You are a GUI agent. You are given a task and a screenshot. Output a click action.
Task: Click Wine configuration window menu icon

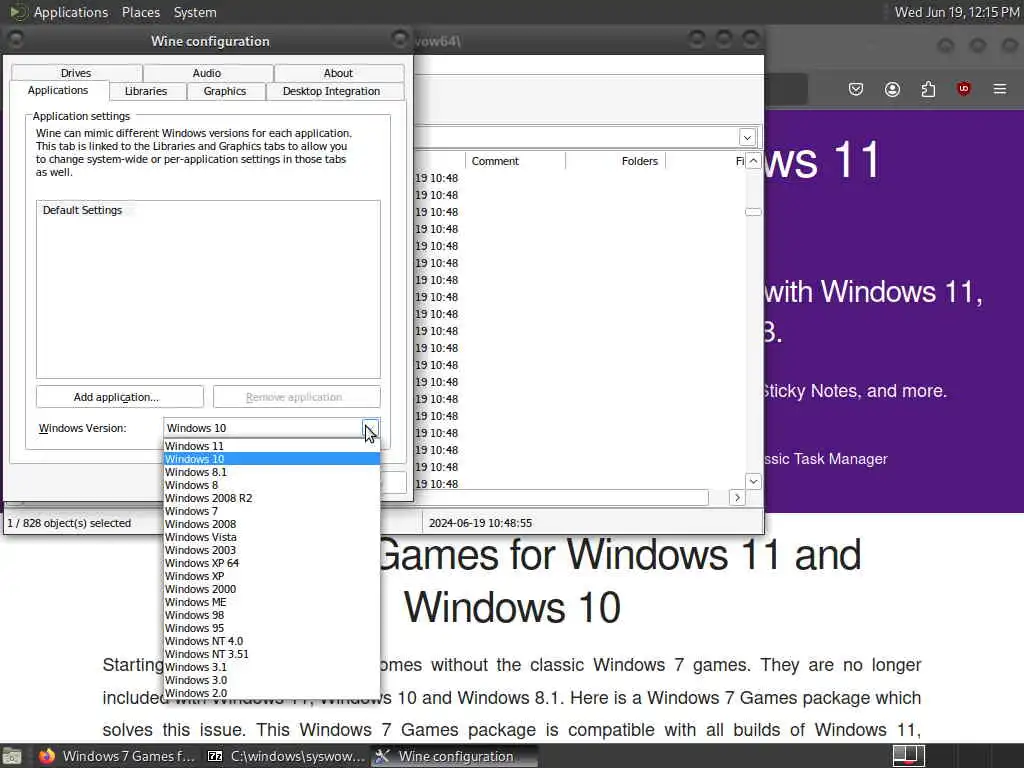coord(16,40)
